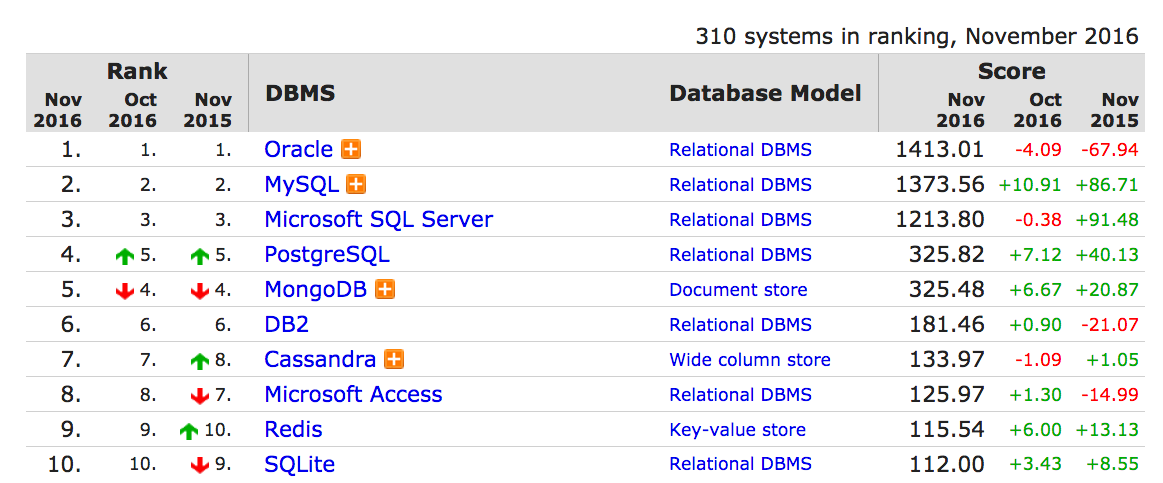This screenshot has height=483, width=1163.
Task: Open the MySQL DBMS link
Action: pos(302,184)
